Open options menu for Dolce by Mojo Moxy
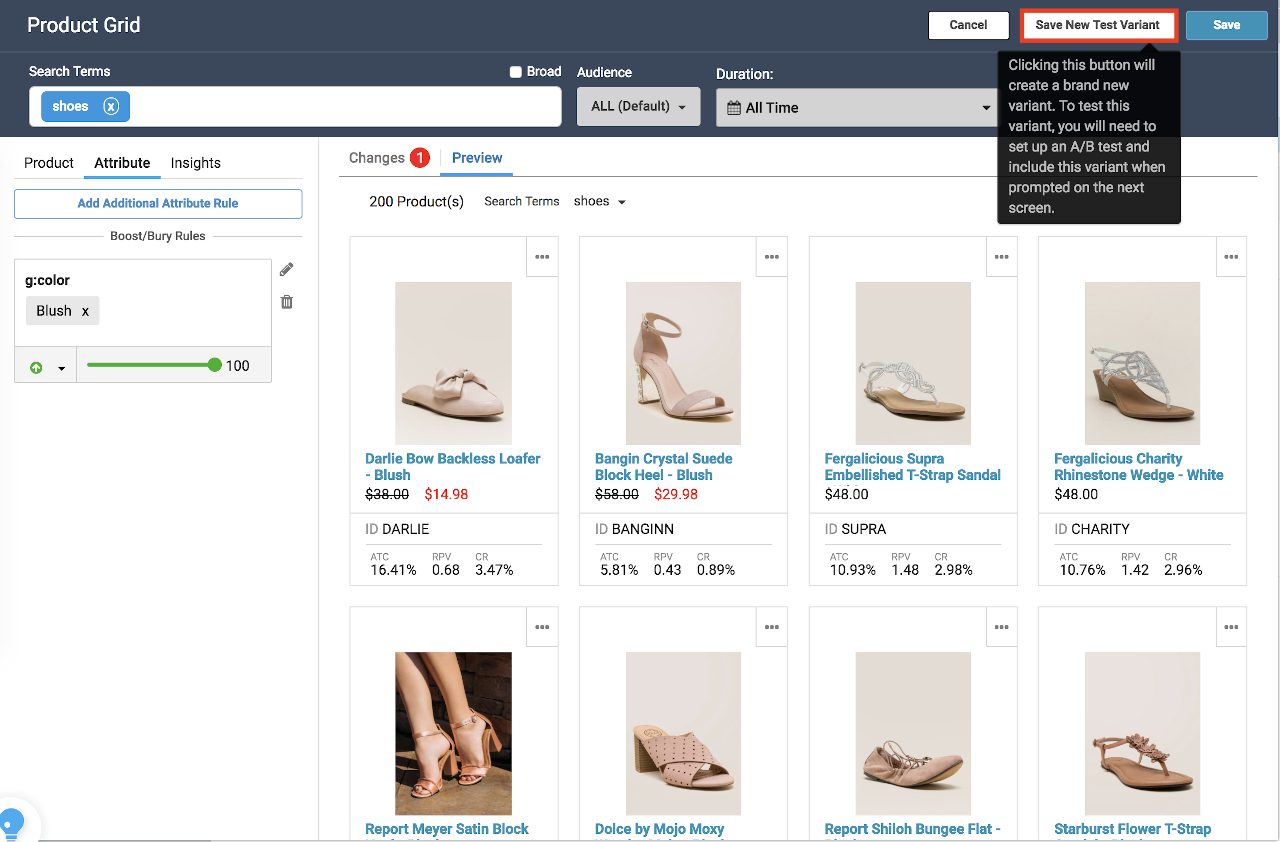Screen dimensions: 1280x842 [772, 627]
